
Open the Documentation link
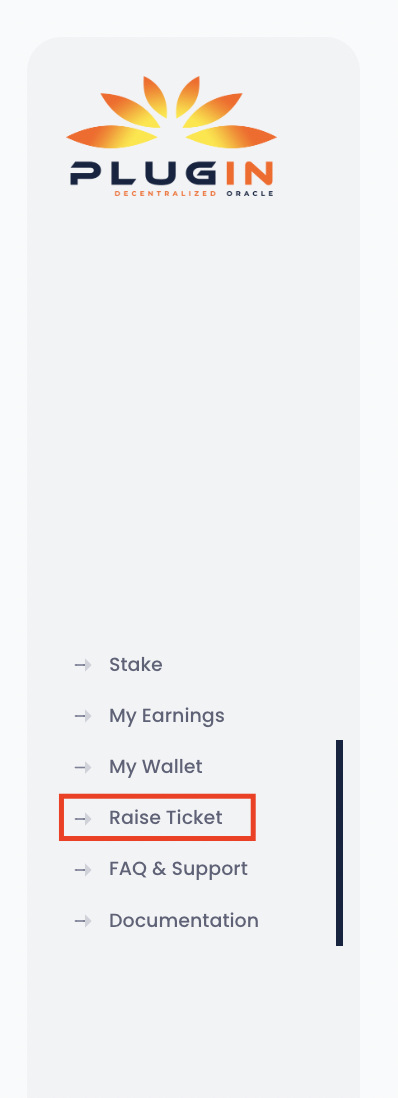(184, 920)
